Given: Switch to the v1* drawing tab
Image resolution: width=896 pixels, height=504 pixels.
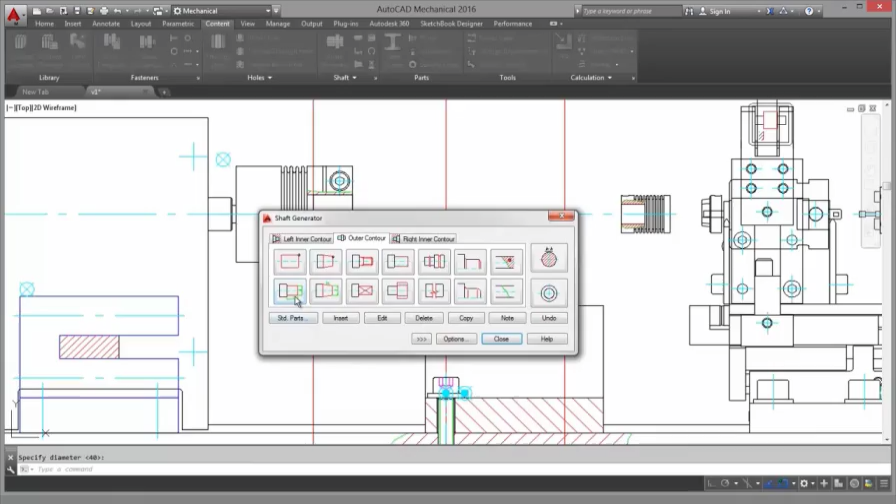Looking at the screenshot, I should 119,92.
